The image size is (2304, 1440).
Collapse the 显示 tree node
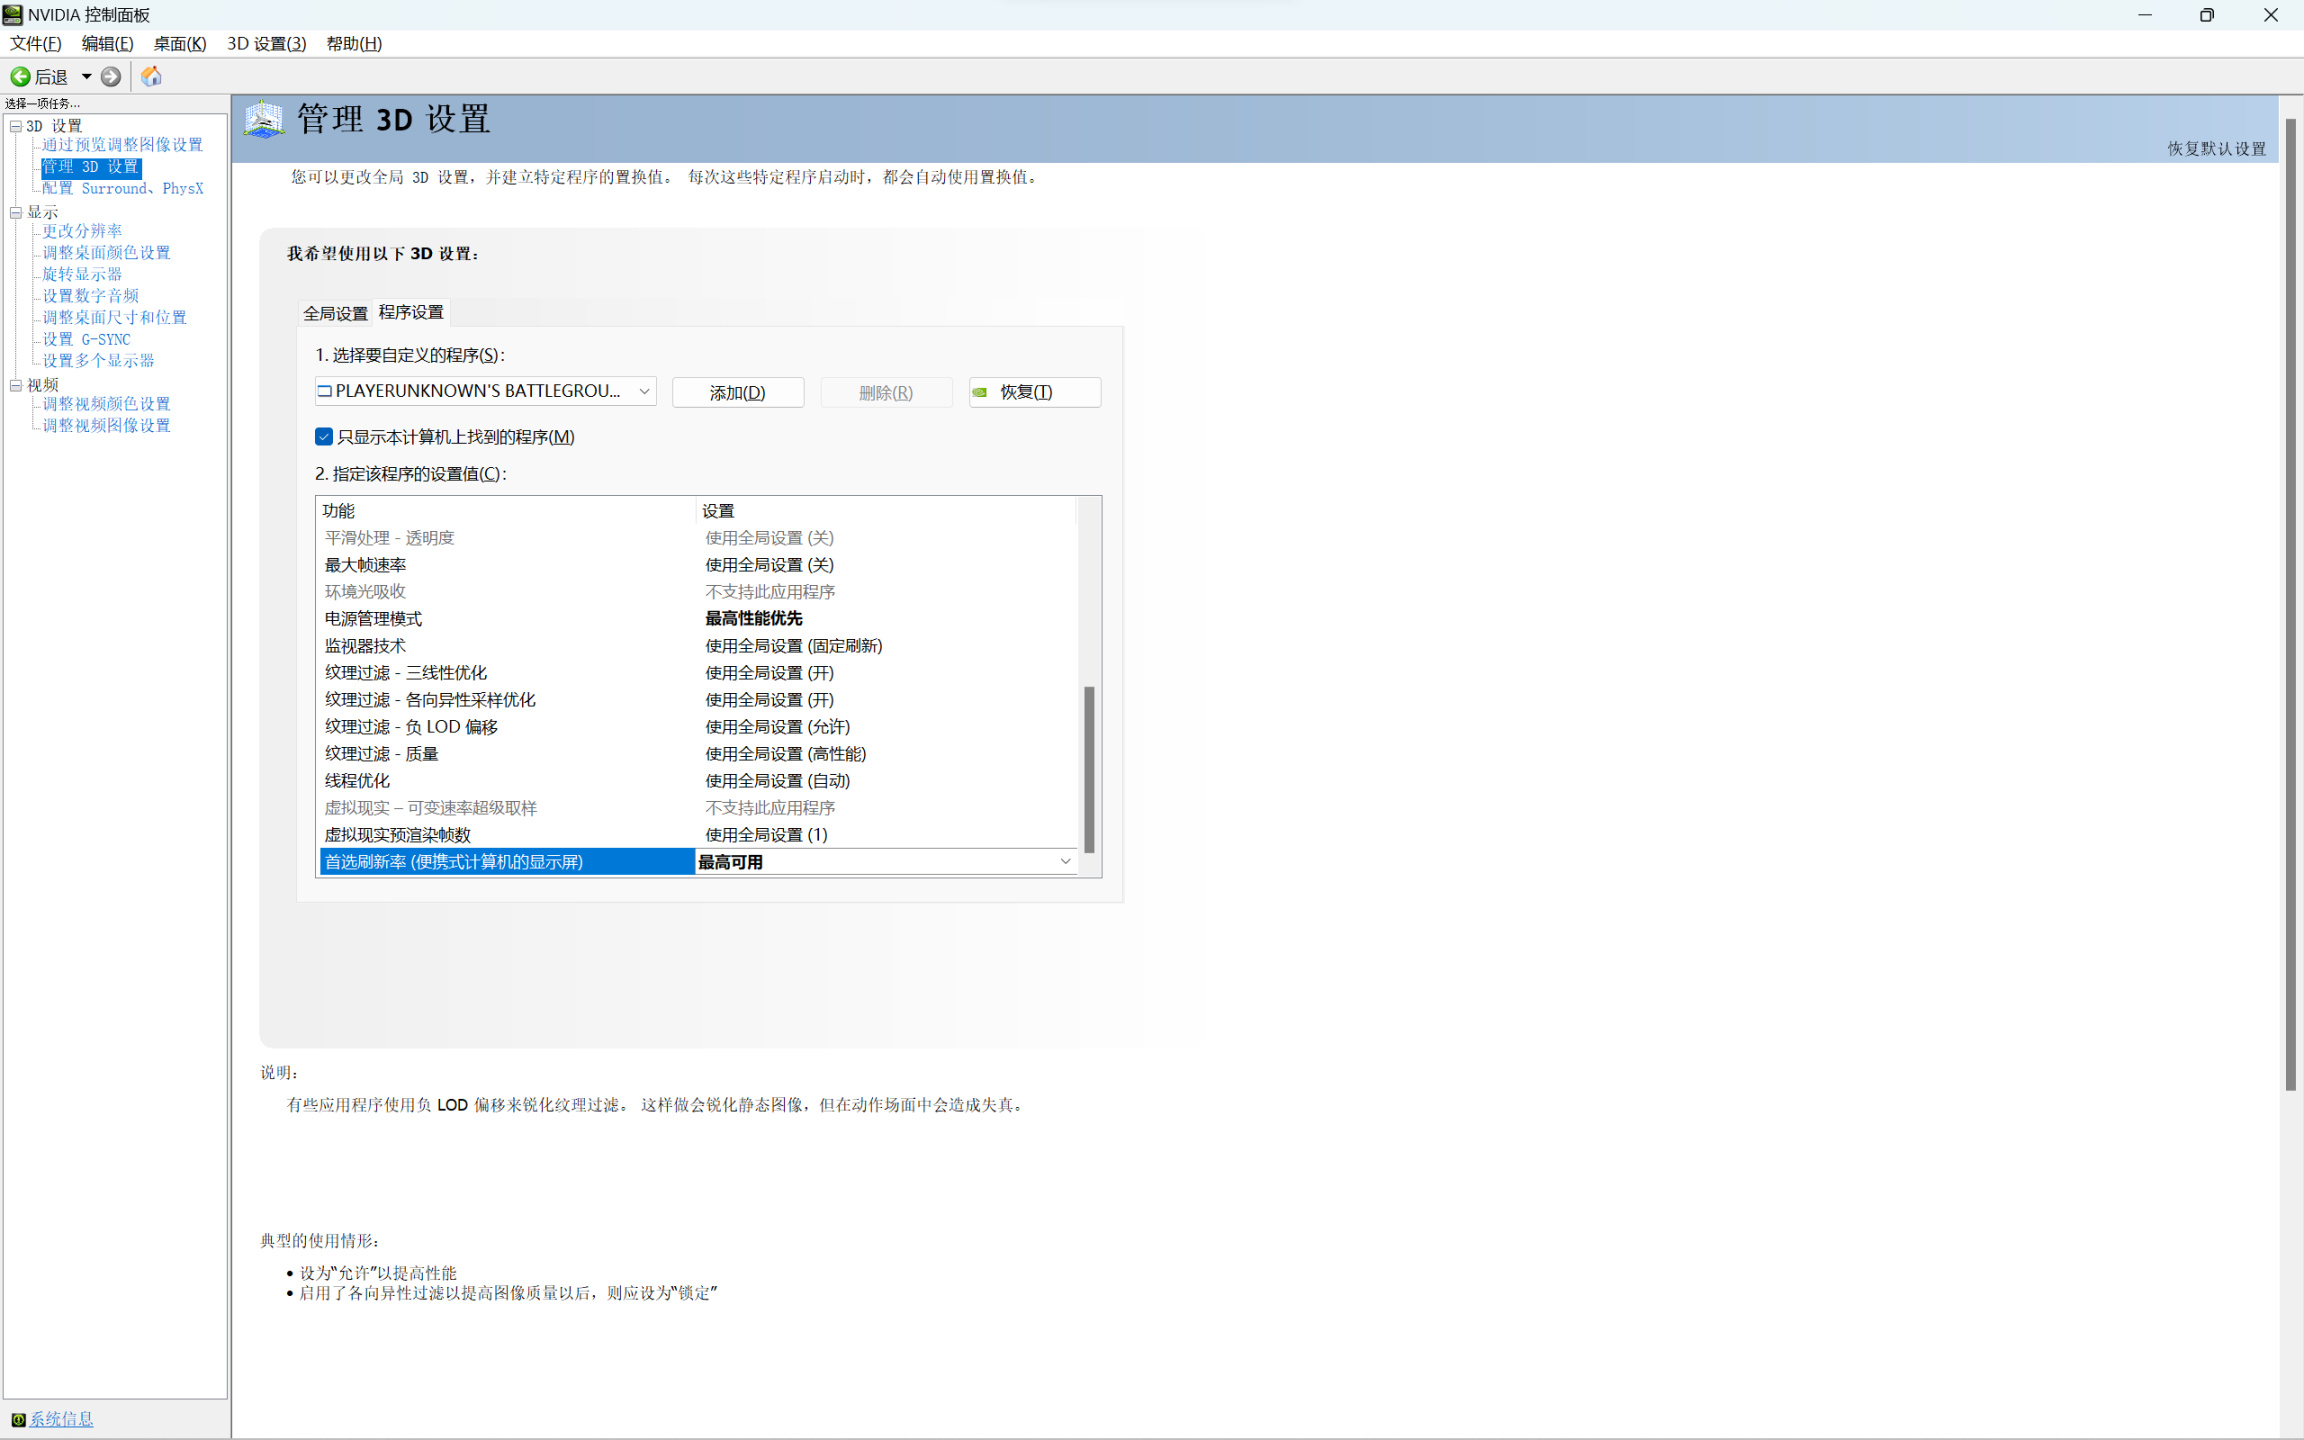click(16, 212)
